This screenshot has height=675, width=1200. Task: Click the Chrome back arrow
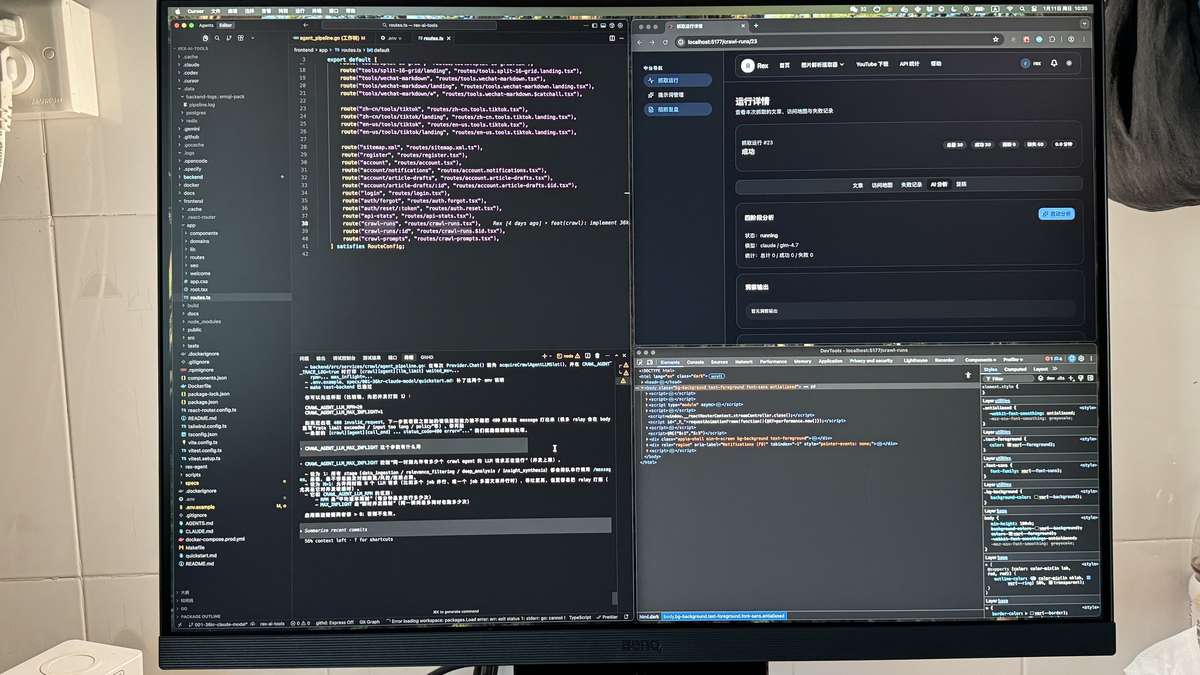[639, 41]
